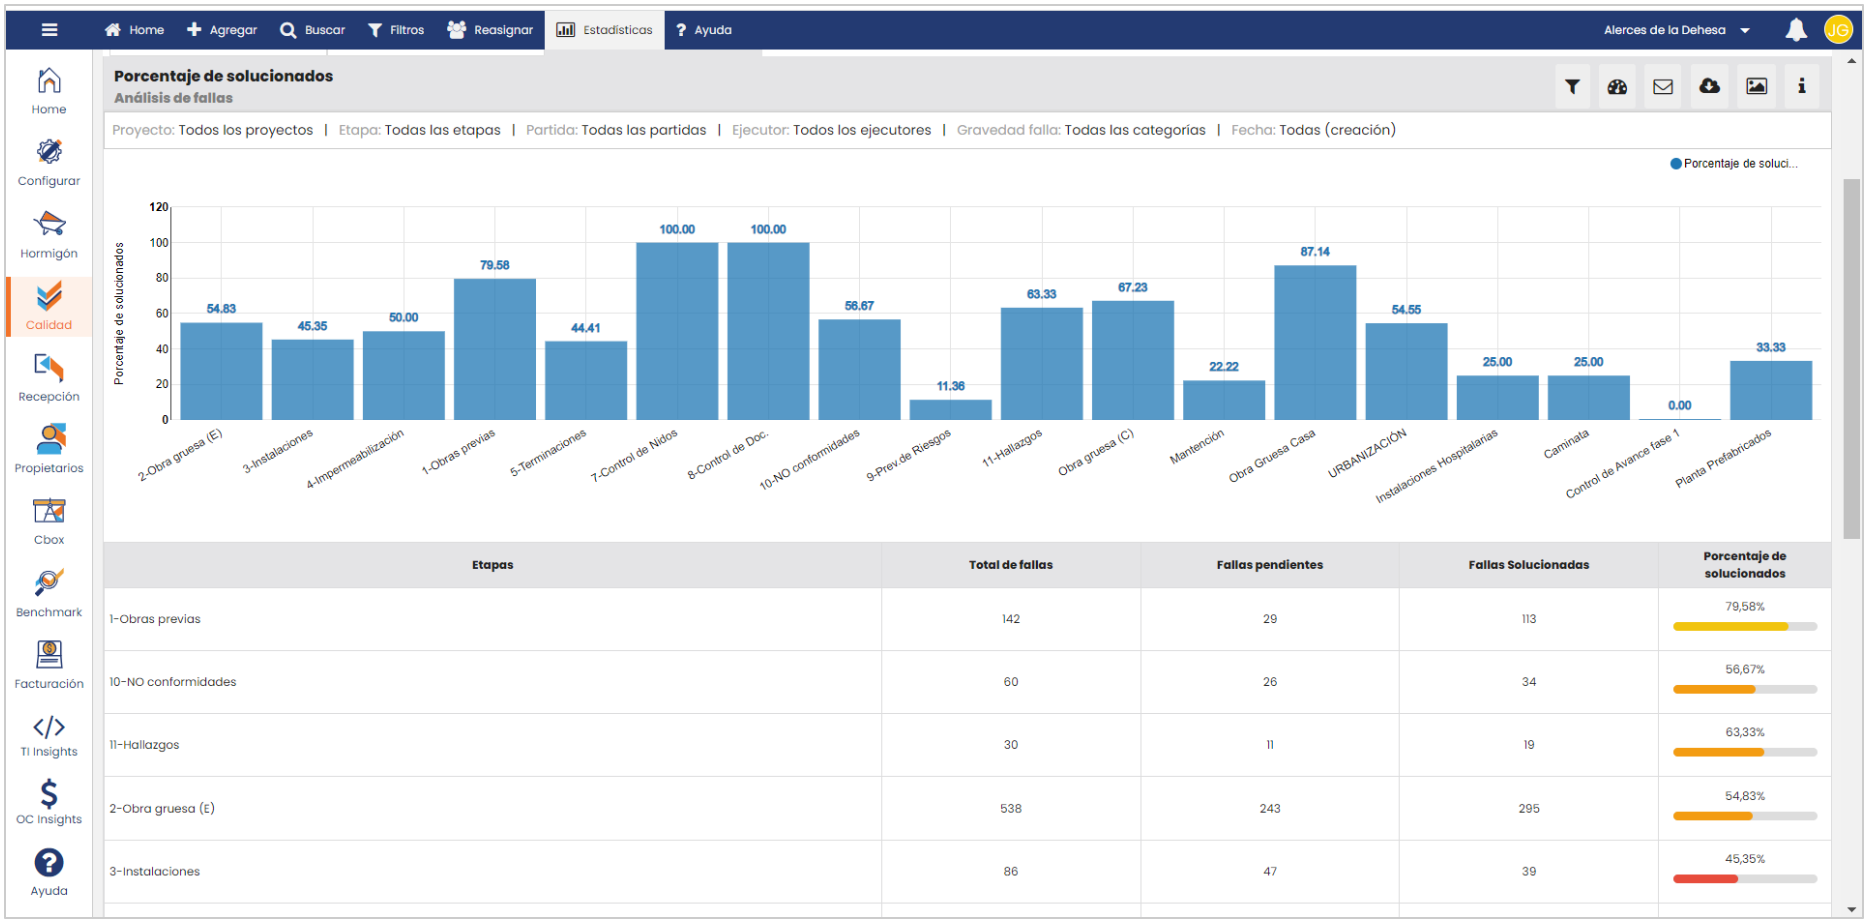Open the dashboard gauge icon
The image size is (1869, 922).
[x=1617, y=87]
